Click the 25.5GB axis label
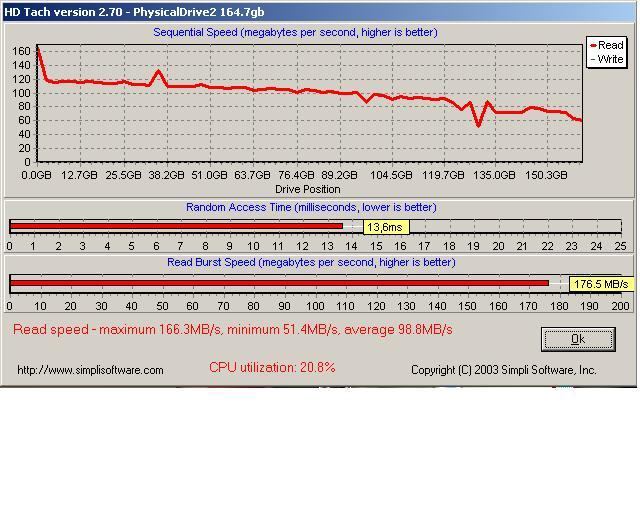 pos(123,175)
